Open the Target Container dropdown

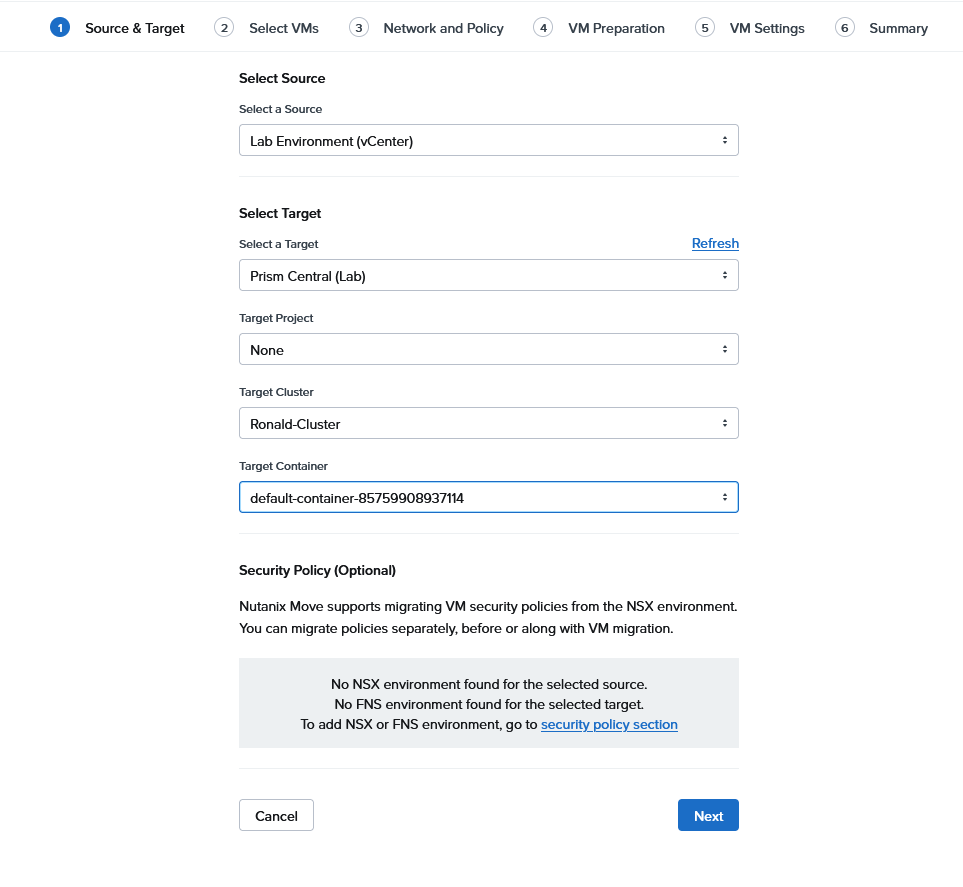click(488, 498)
